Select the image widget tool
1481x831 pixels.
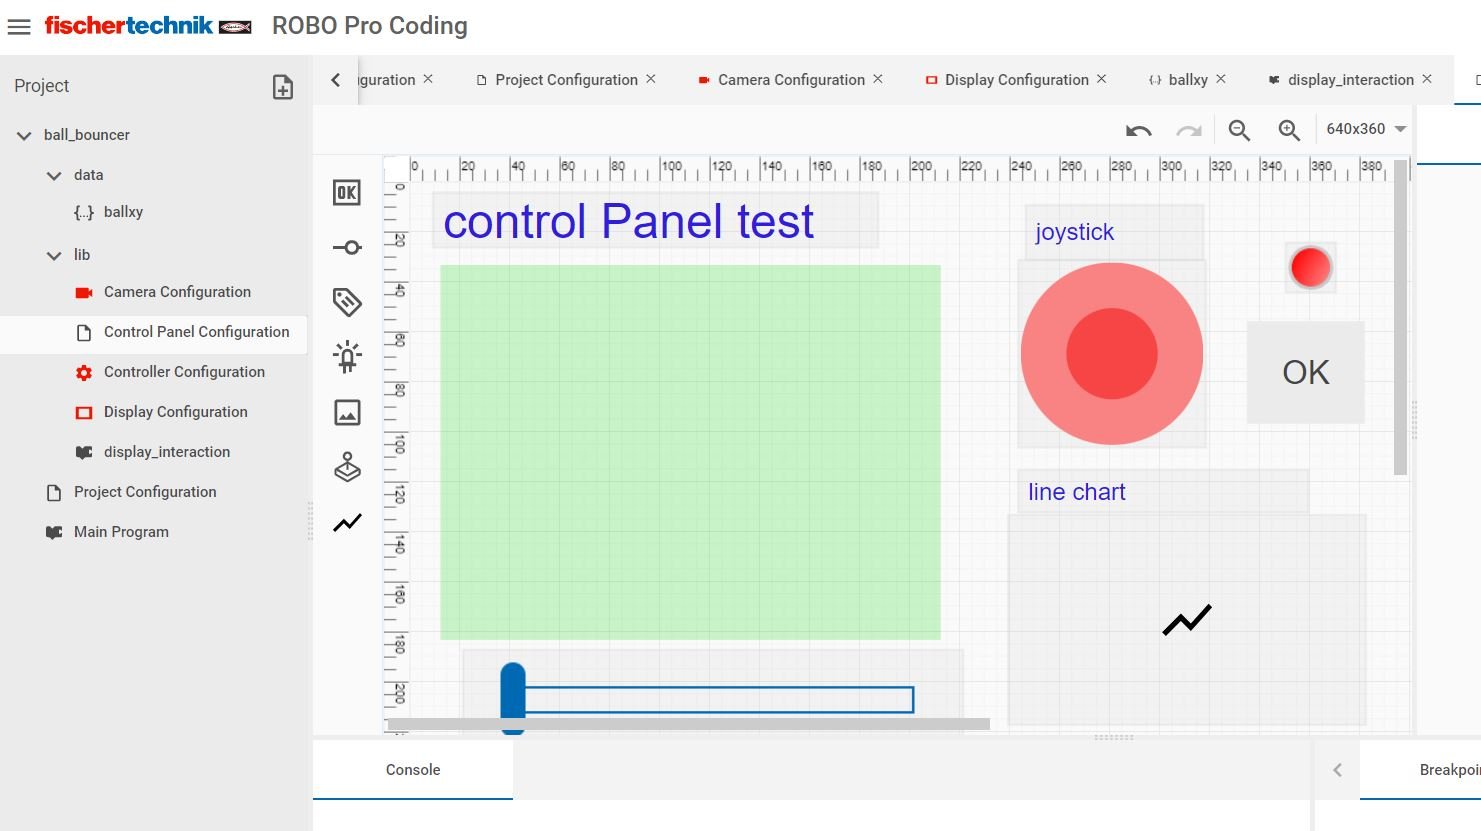click(x=347, y=412)
